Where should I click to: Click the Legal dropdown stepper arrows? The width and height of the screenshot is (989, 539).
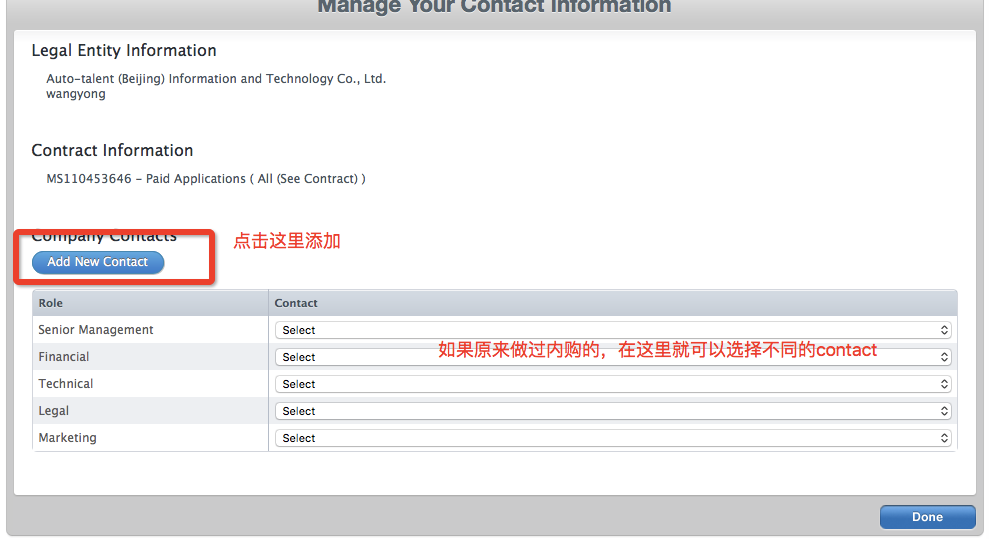point(944,411)
